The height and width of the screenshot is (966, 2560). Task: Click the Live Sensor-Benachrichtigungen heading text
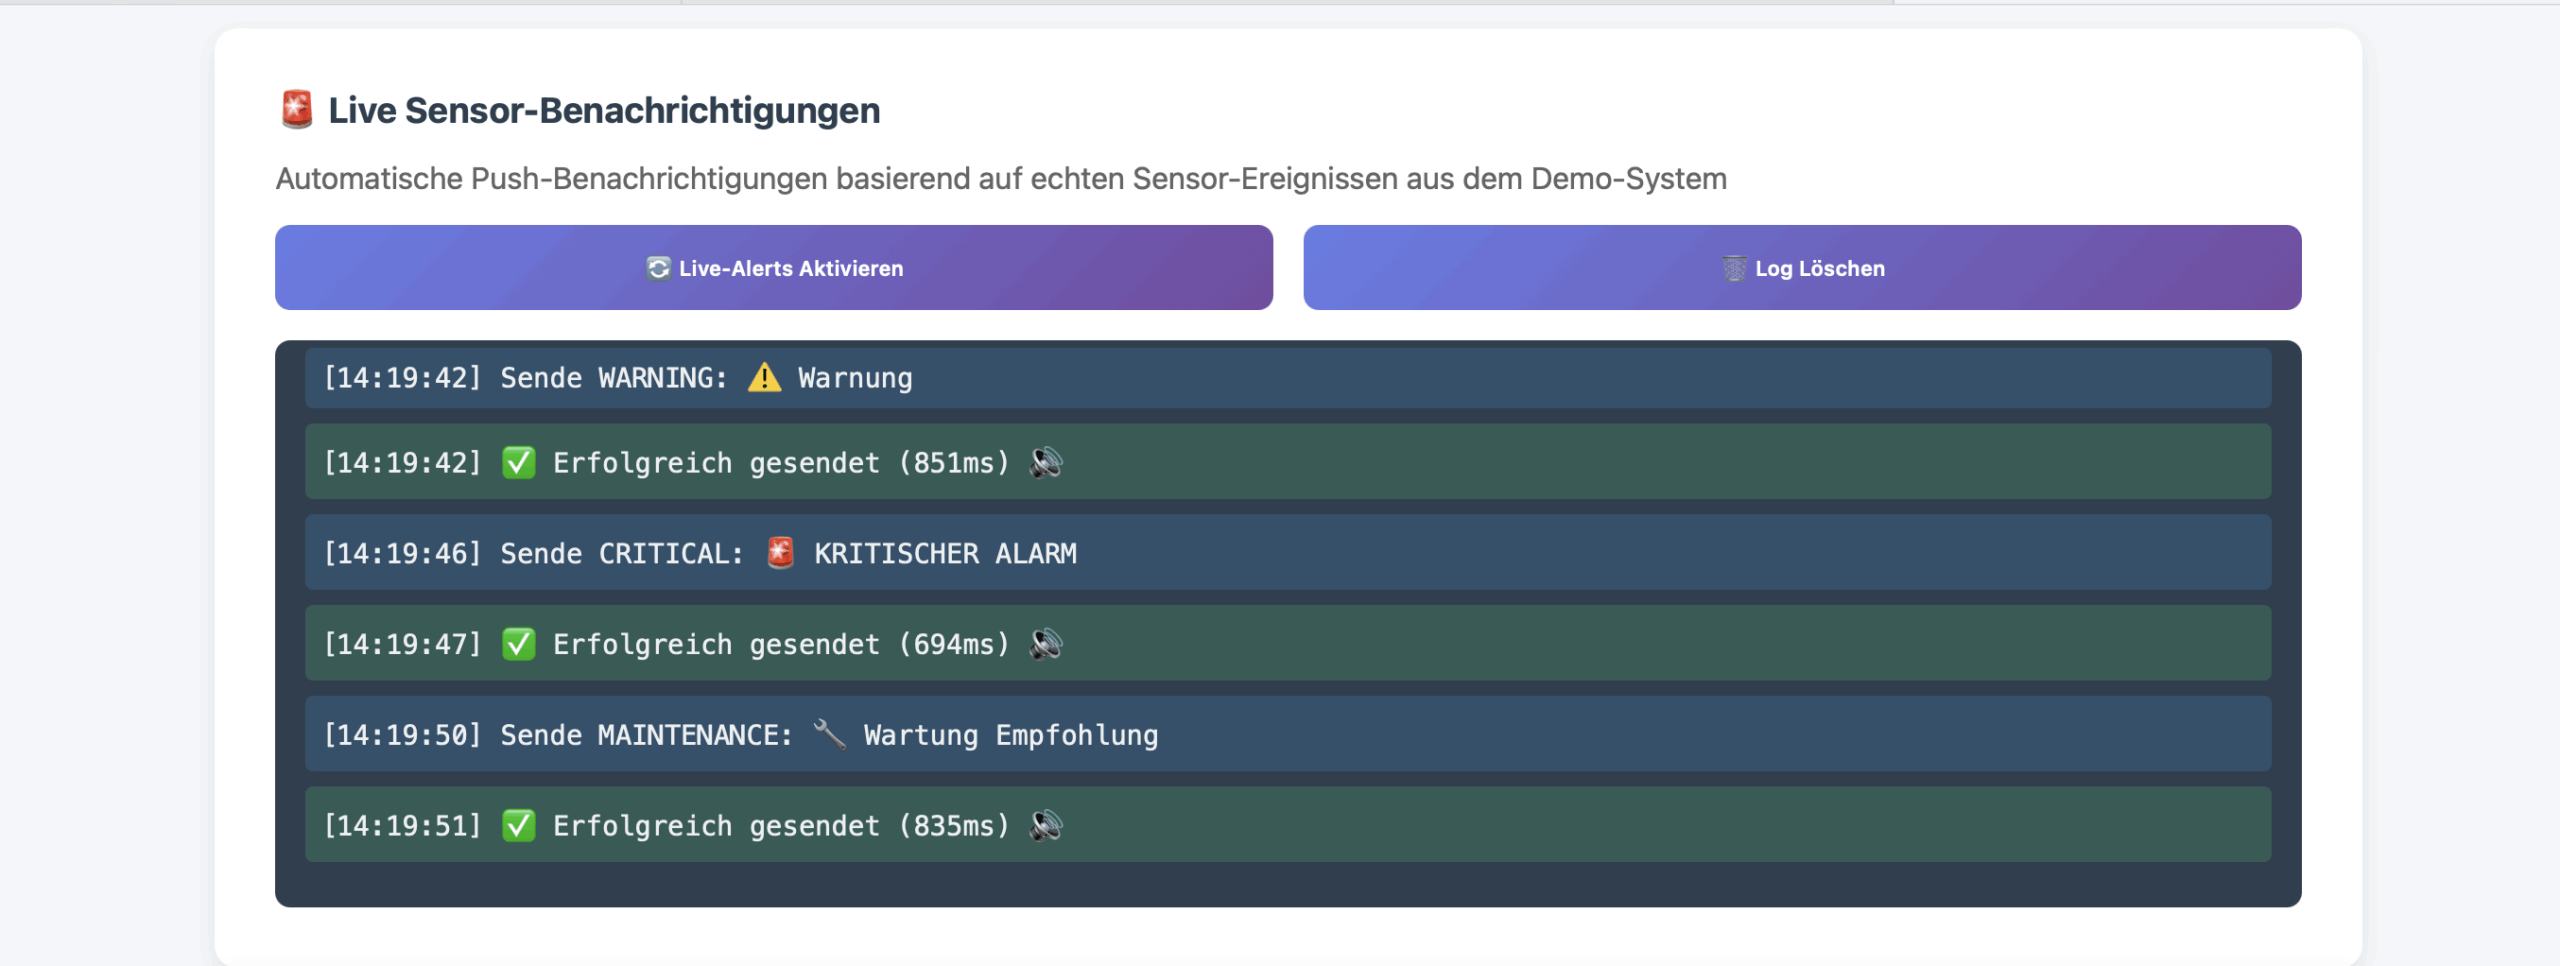[604, 110]
